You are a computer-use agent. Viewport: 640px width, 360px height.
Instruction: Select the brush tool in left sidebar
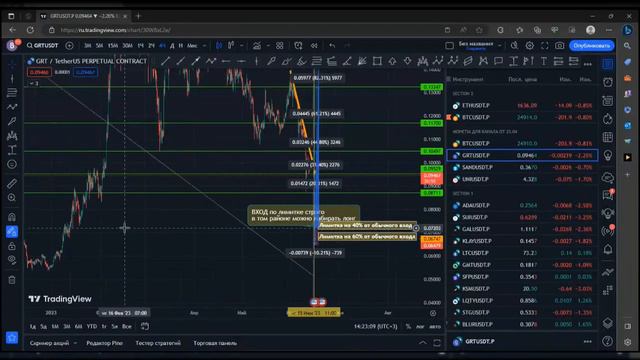pos(12,121)
